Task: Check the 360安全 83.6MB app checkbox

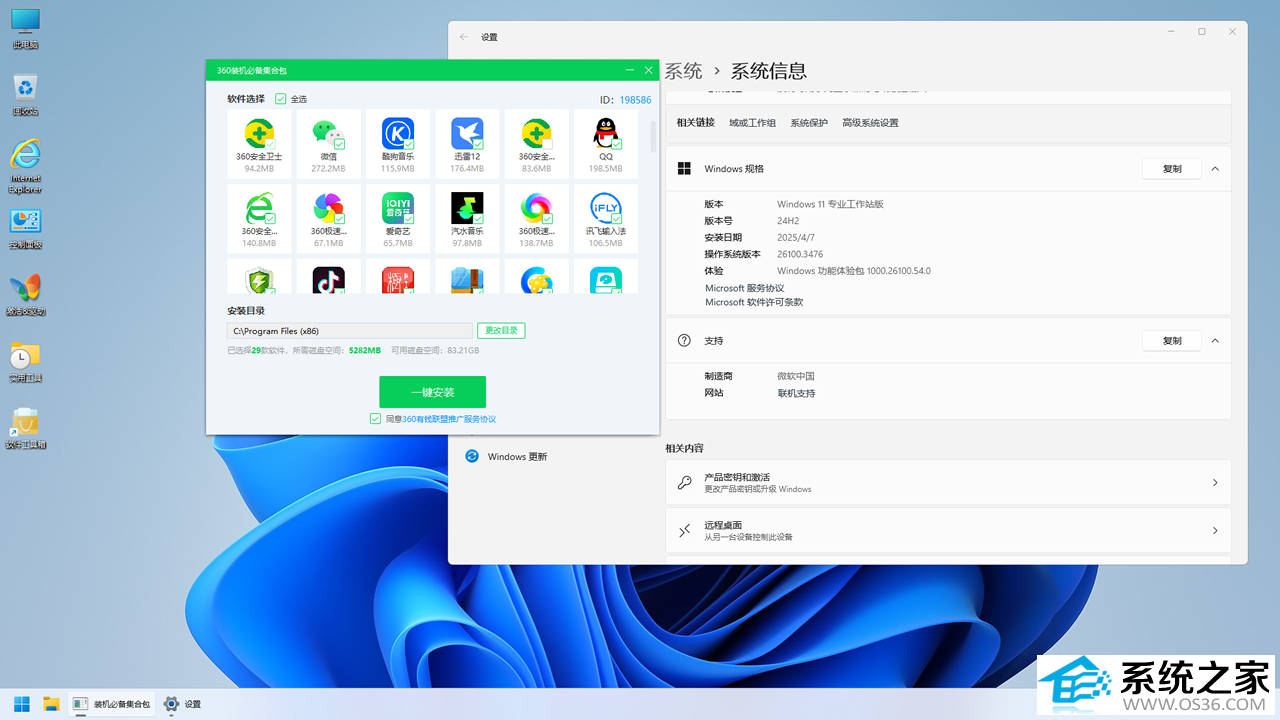Action: 548,145
